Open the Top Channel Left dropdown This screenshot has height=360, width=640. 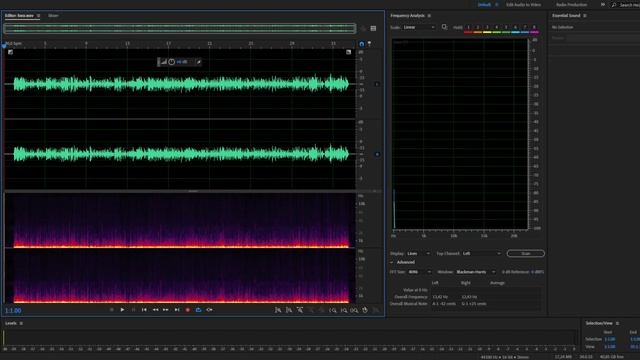(x=482, y=253)
